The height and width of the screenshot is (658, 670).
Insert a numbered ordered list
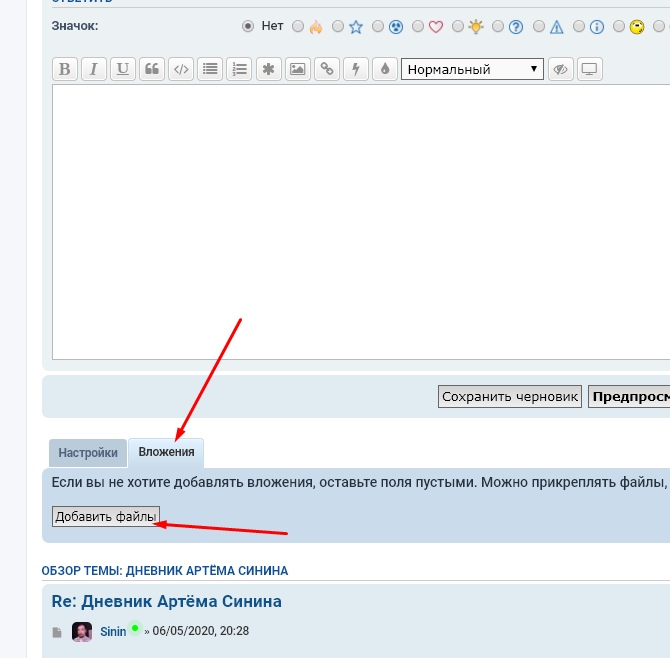[239, 69]
